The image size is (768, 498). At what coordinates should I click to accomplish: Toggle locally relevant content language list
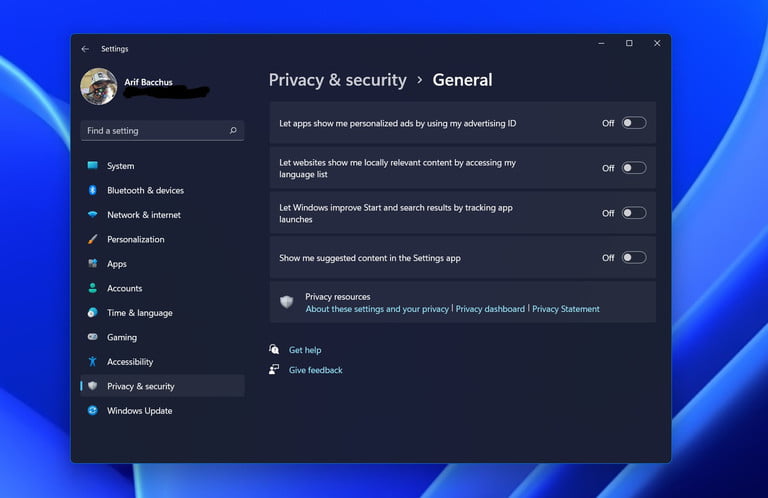pos(634,168)
